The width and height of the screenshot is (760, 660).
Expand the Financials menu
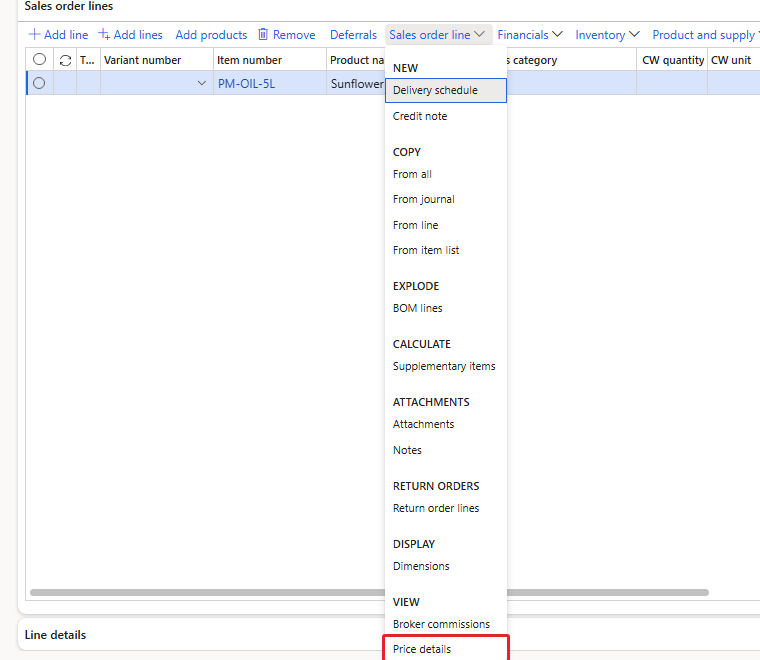tap(530, 35)
